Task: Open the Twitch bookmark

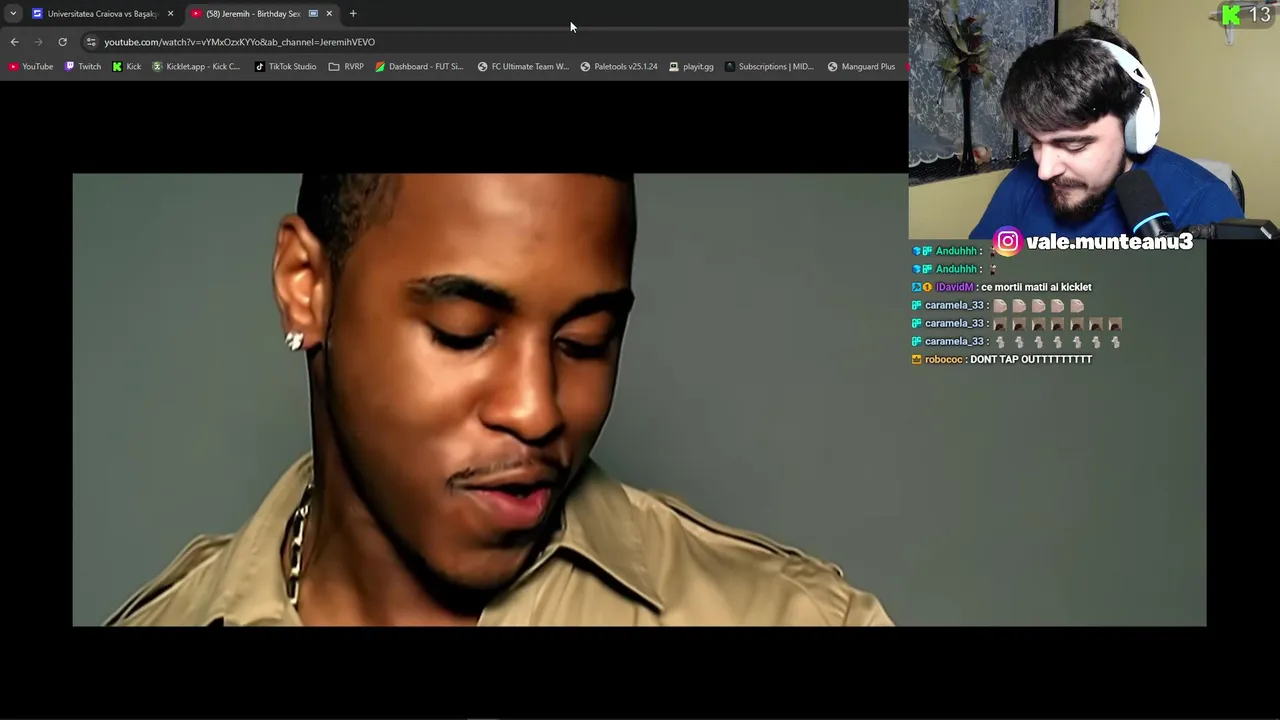Action: (x=83, y=67)
